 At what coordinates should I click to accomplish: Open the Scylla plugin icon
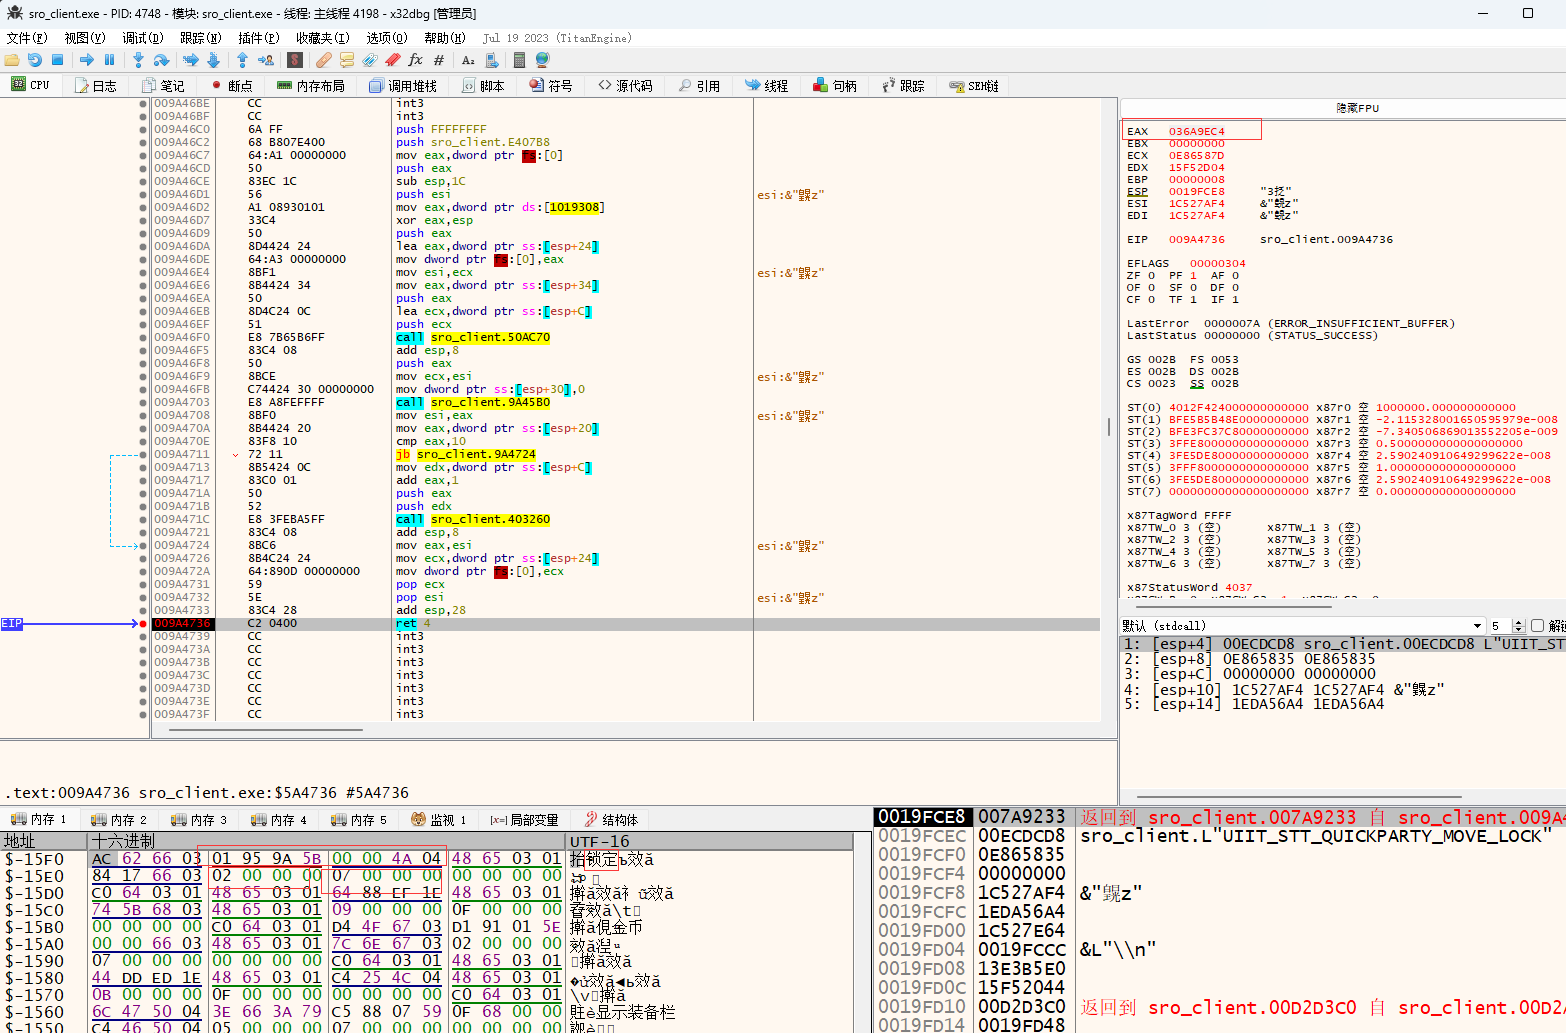295,60
